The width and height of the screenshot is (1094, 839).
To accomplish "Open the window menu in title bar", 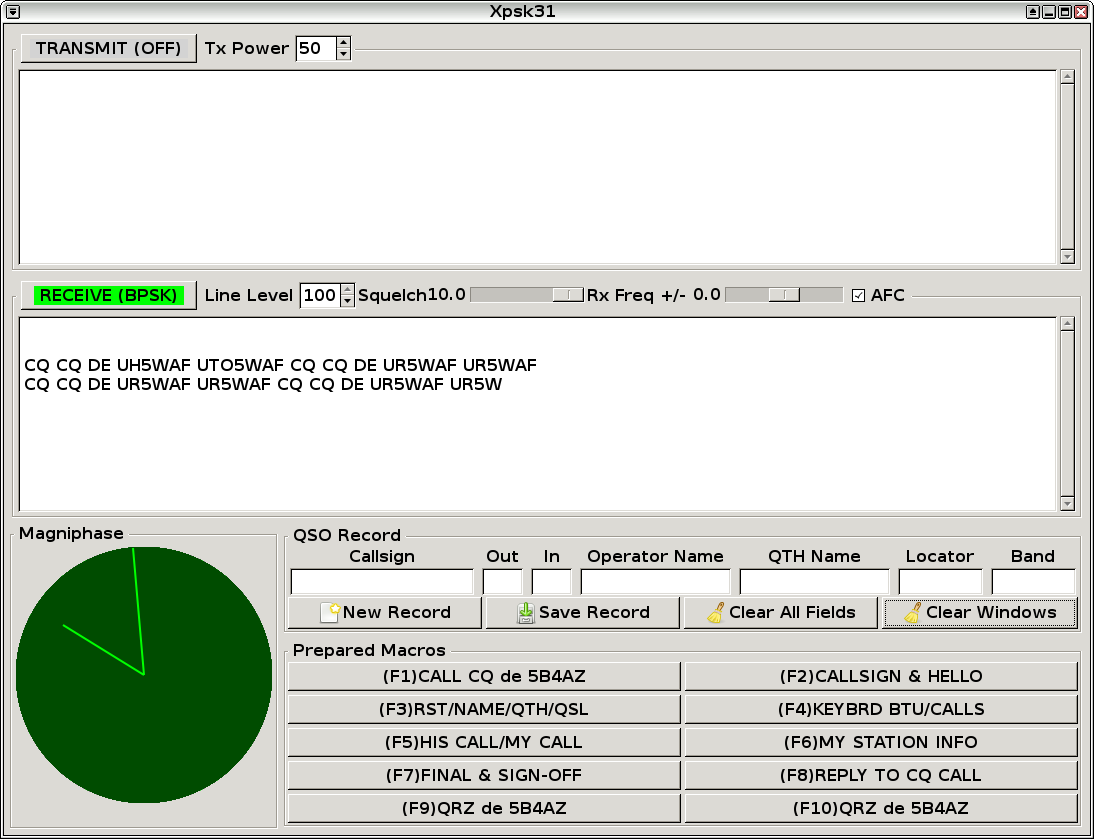I will (13, 12).
